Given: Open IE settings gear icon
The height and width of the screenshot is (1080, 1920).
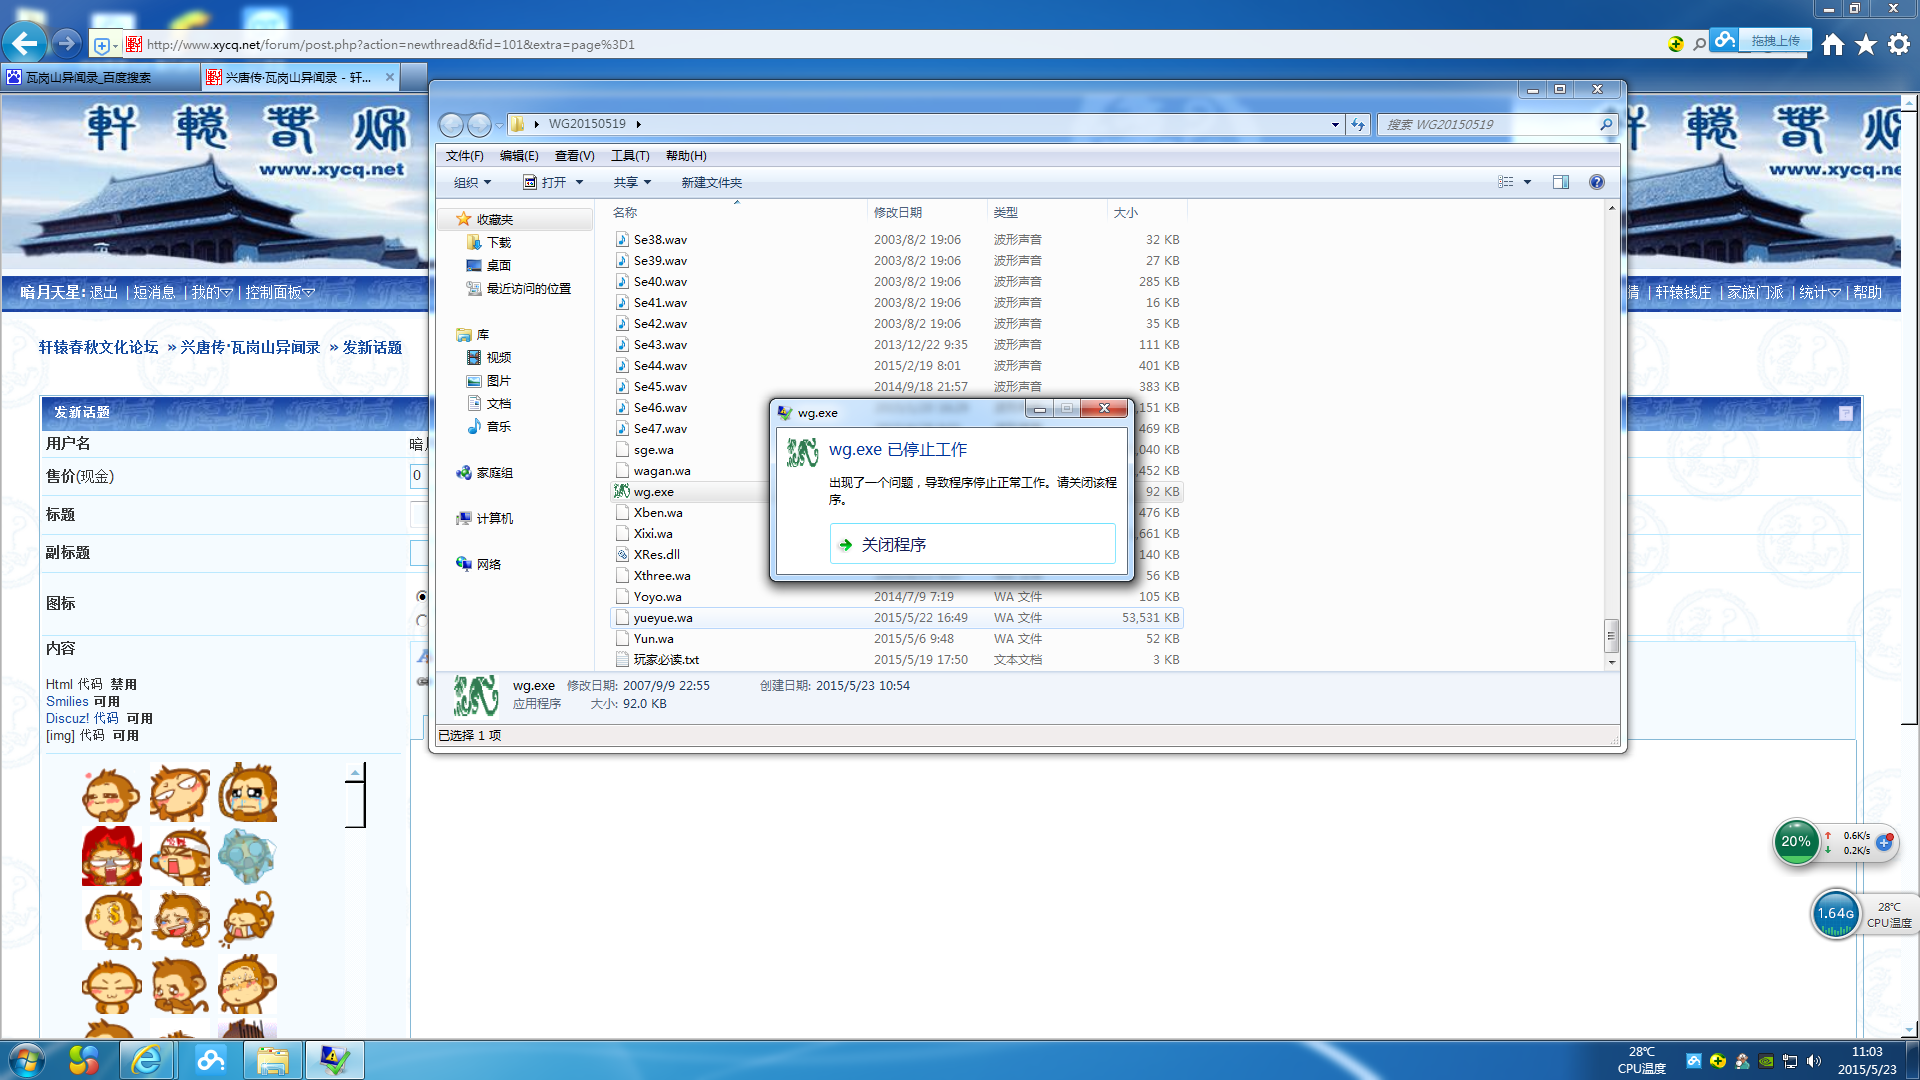Looking at the screenshot, I should (x=1899, y=44).
